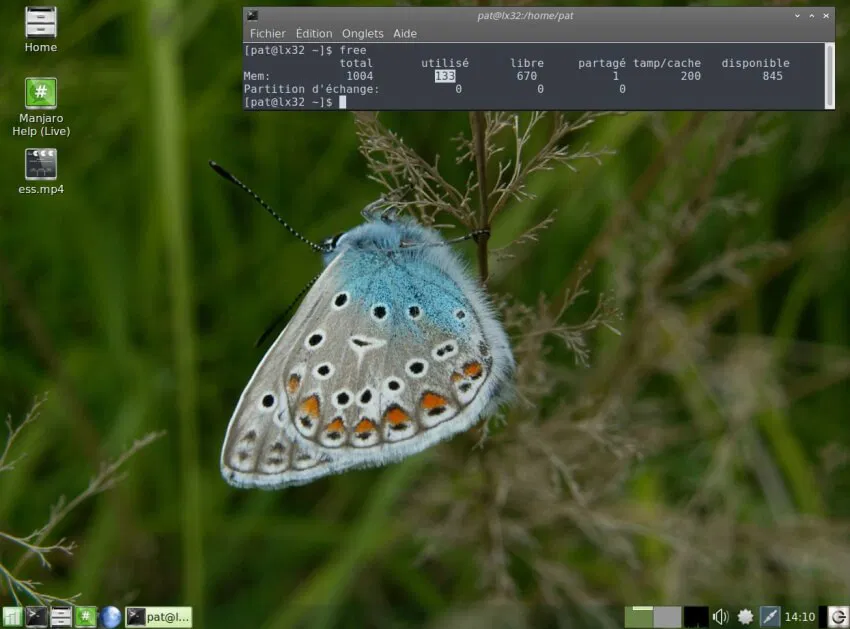Open the application menu launcher
The width and height of the screenshot is (850, 629).
(13, 617)
